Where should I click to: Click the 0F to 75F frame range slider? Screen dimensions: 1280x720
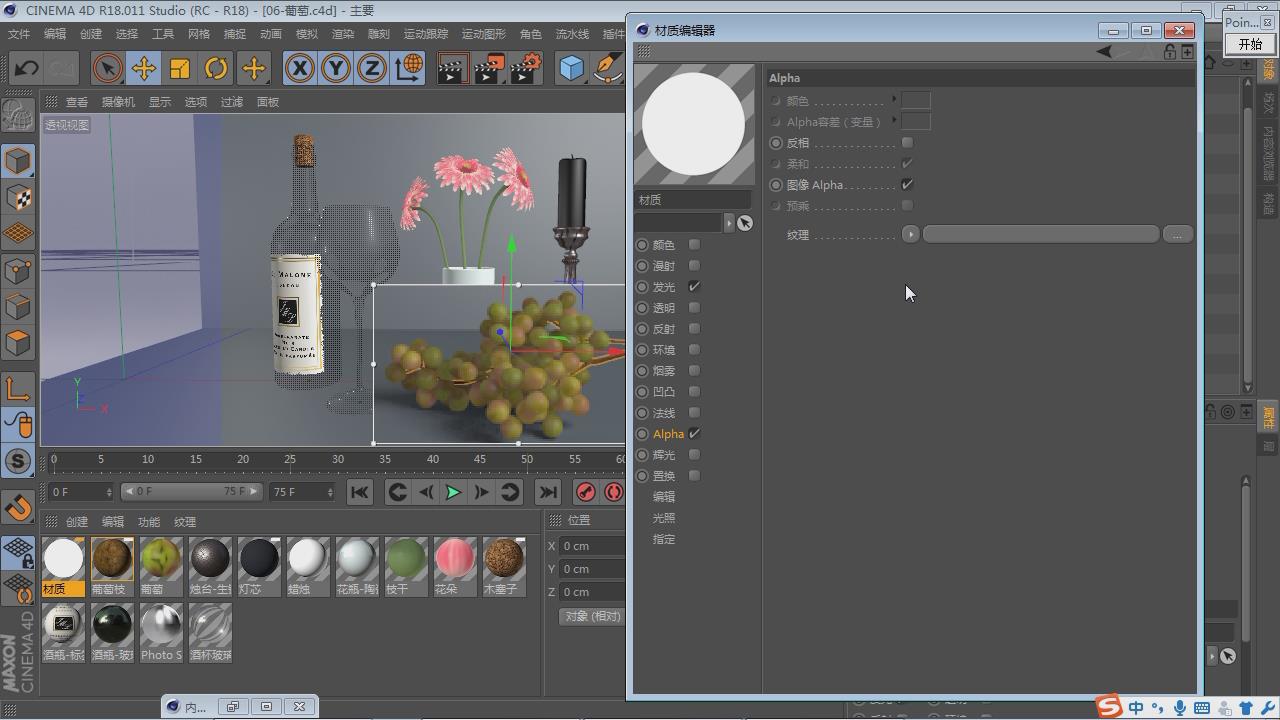coord(192,491)
